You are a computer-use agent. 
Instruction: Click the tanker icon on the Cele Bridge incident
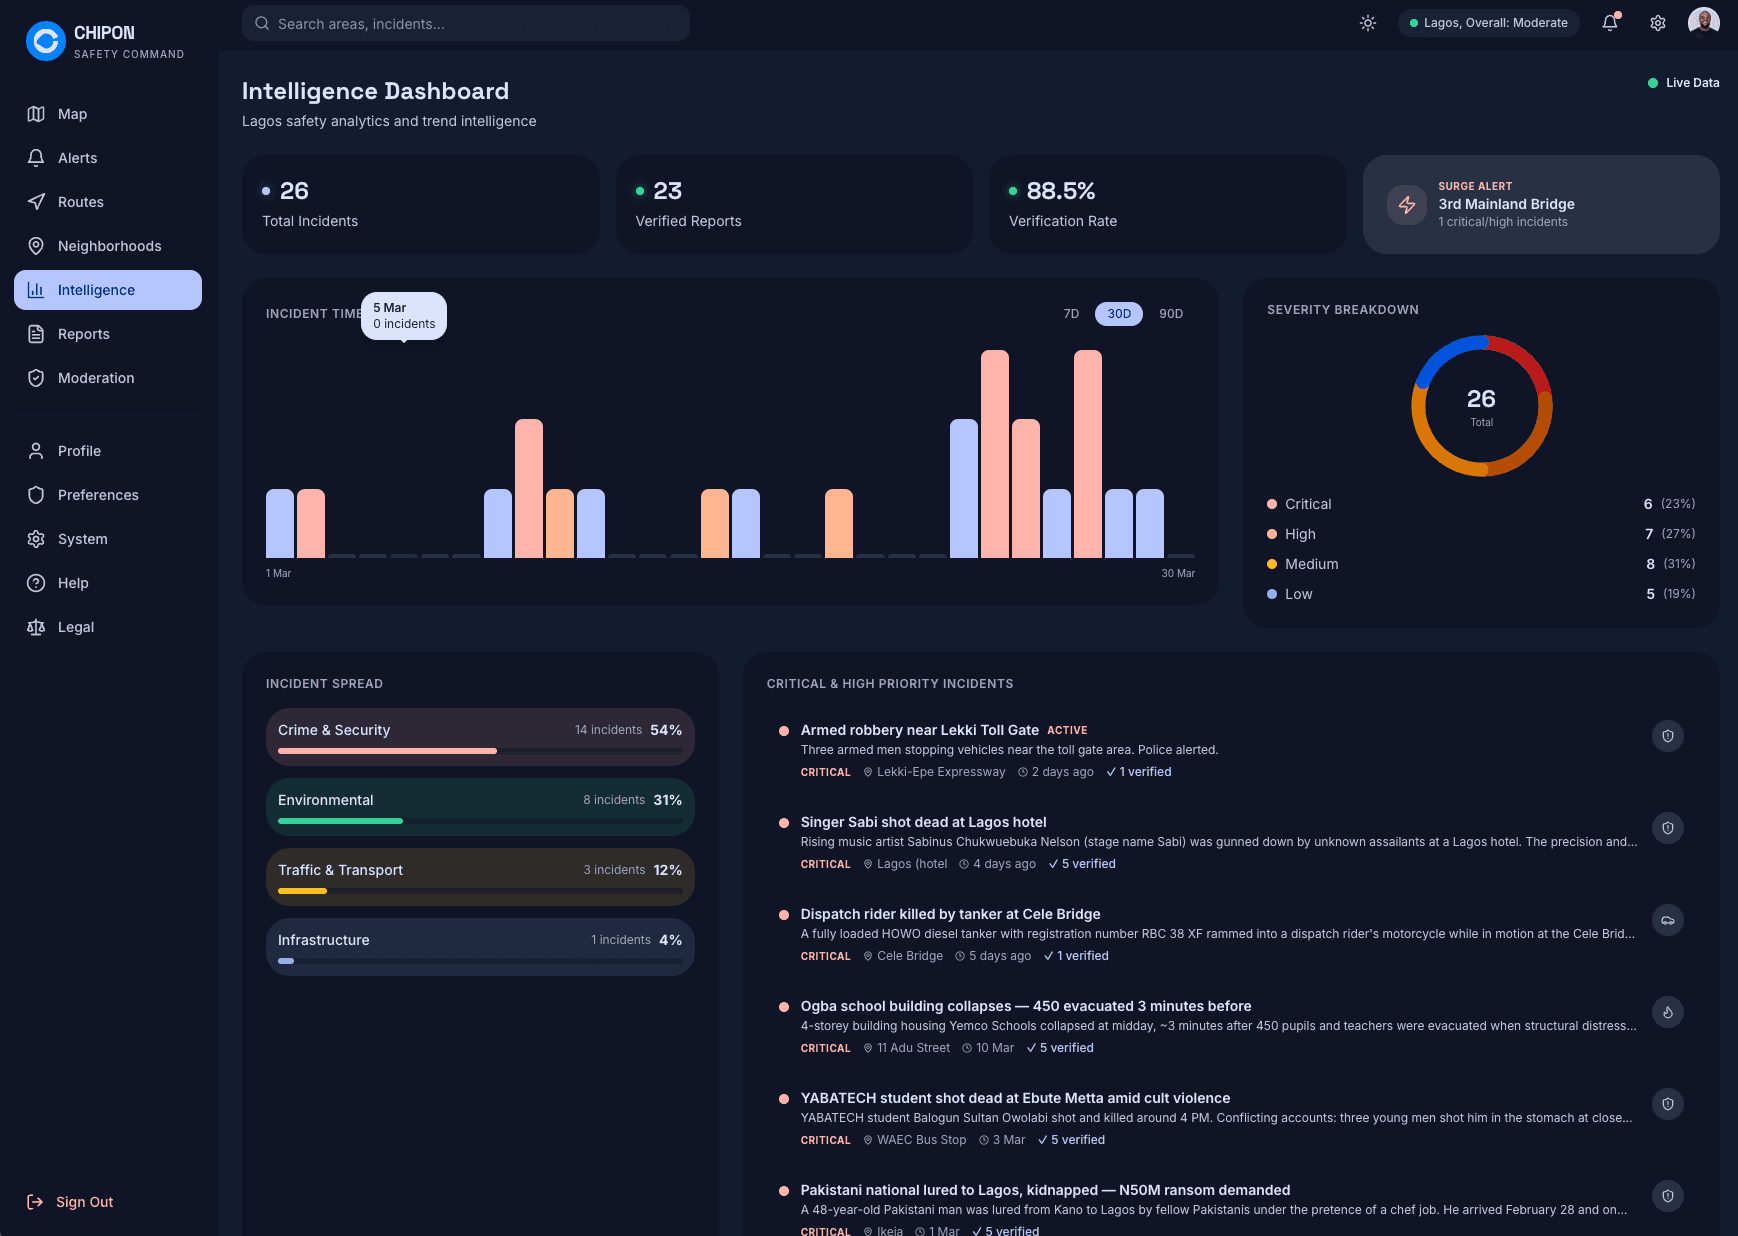click(1667, 920)
